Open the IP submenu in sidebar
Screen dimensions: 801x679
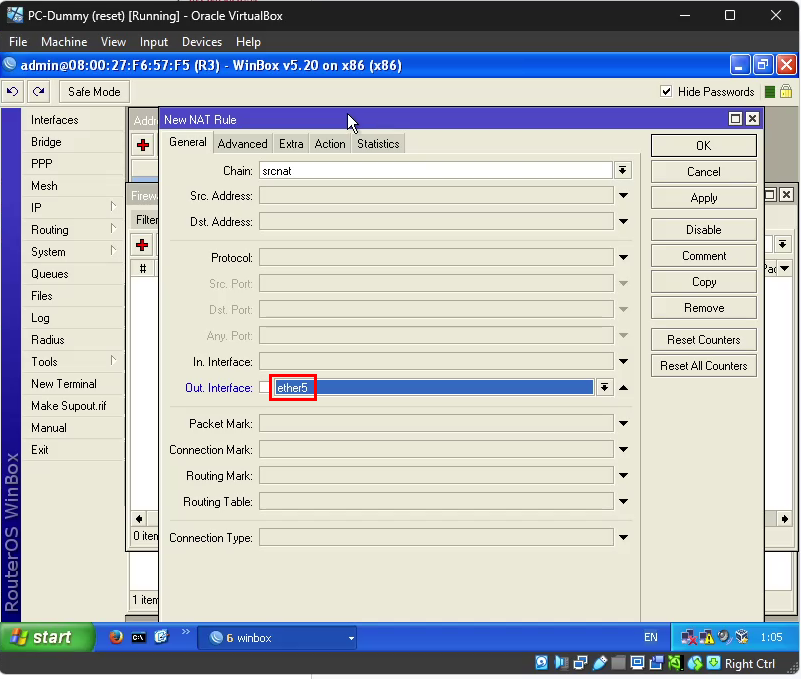[x=73, y=207]
